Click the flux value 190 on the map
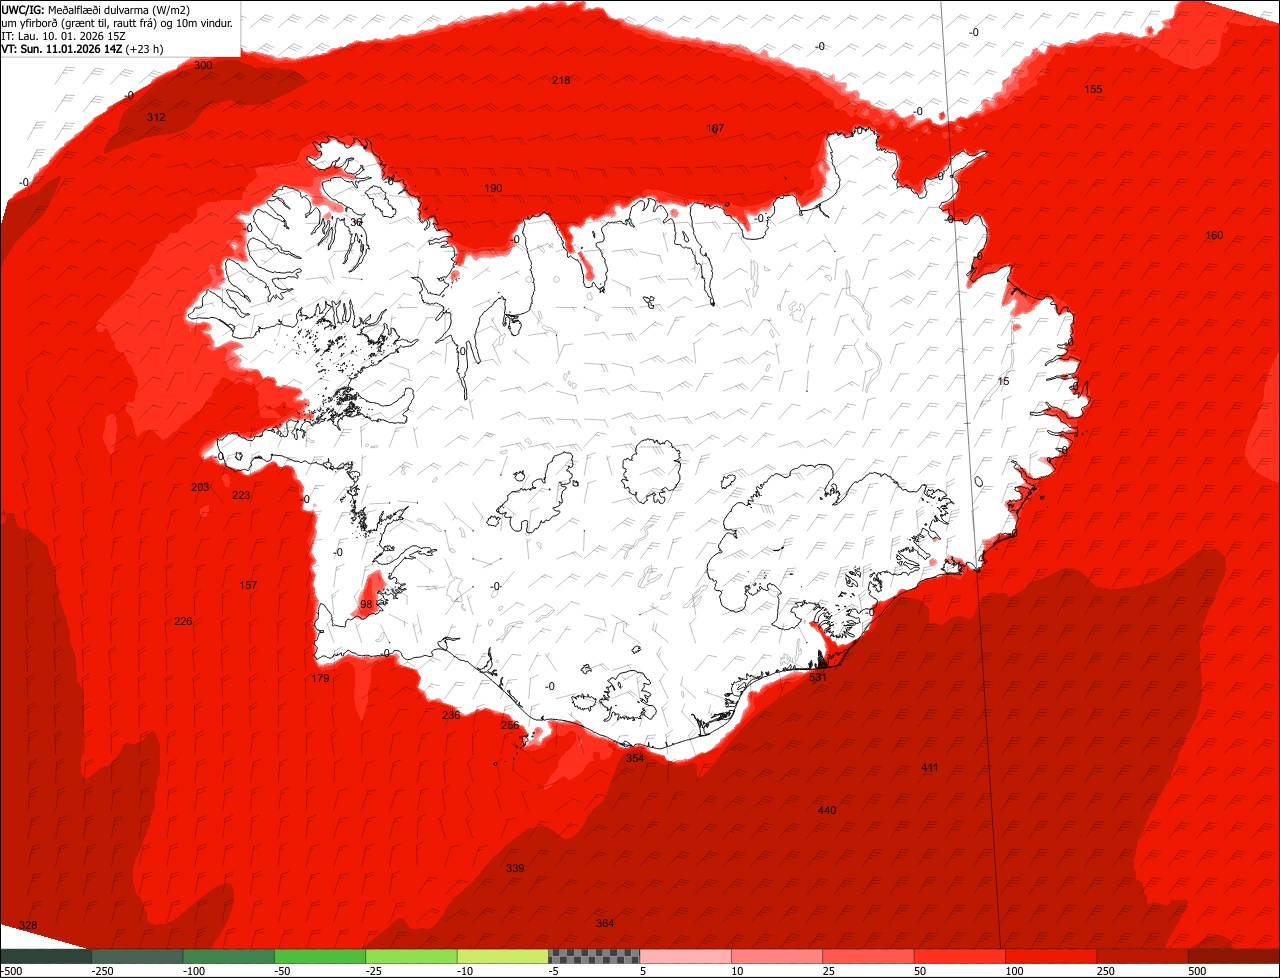1280x978 pixels. (x=493, y=188)
